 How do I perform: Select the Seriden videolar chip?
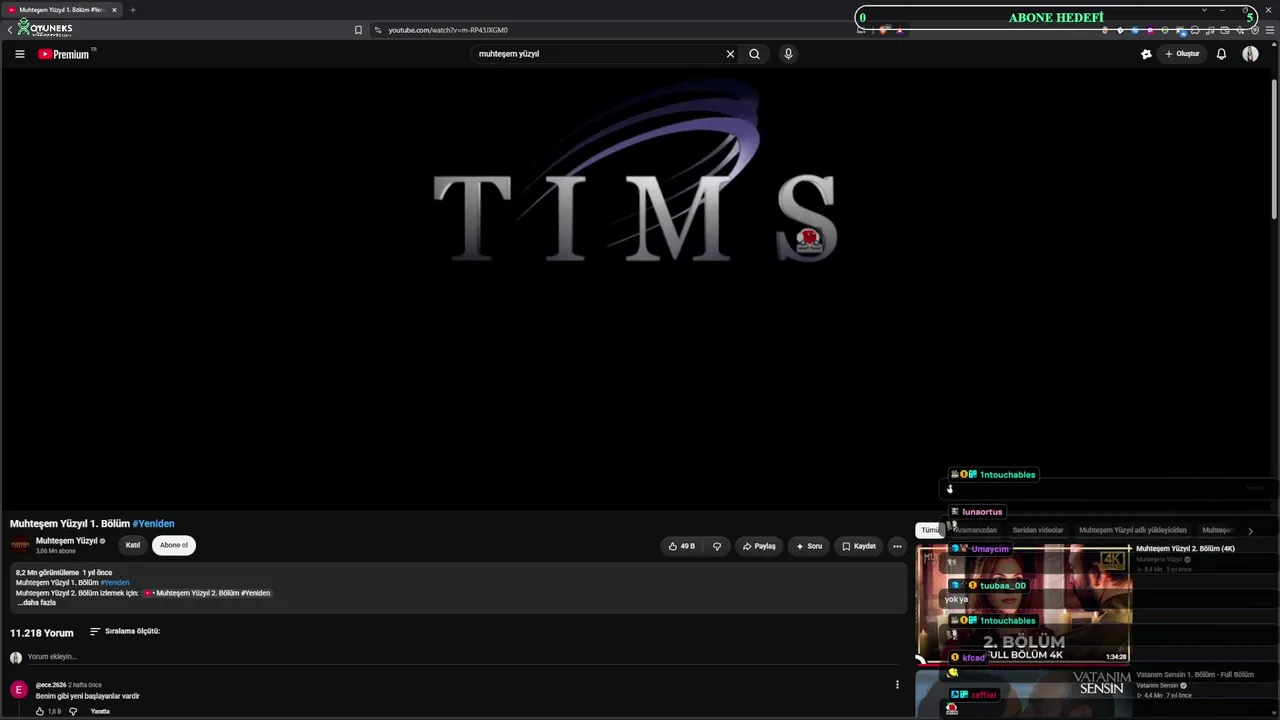coord(1038,530)
